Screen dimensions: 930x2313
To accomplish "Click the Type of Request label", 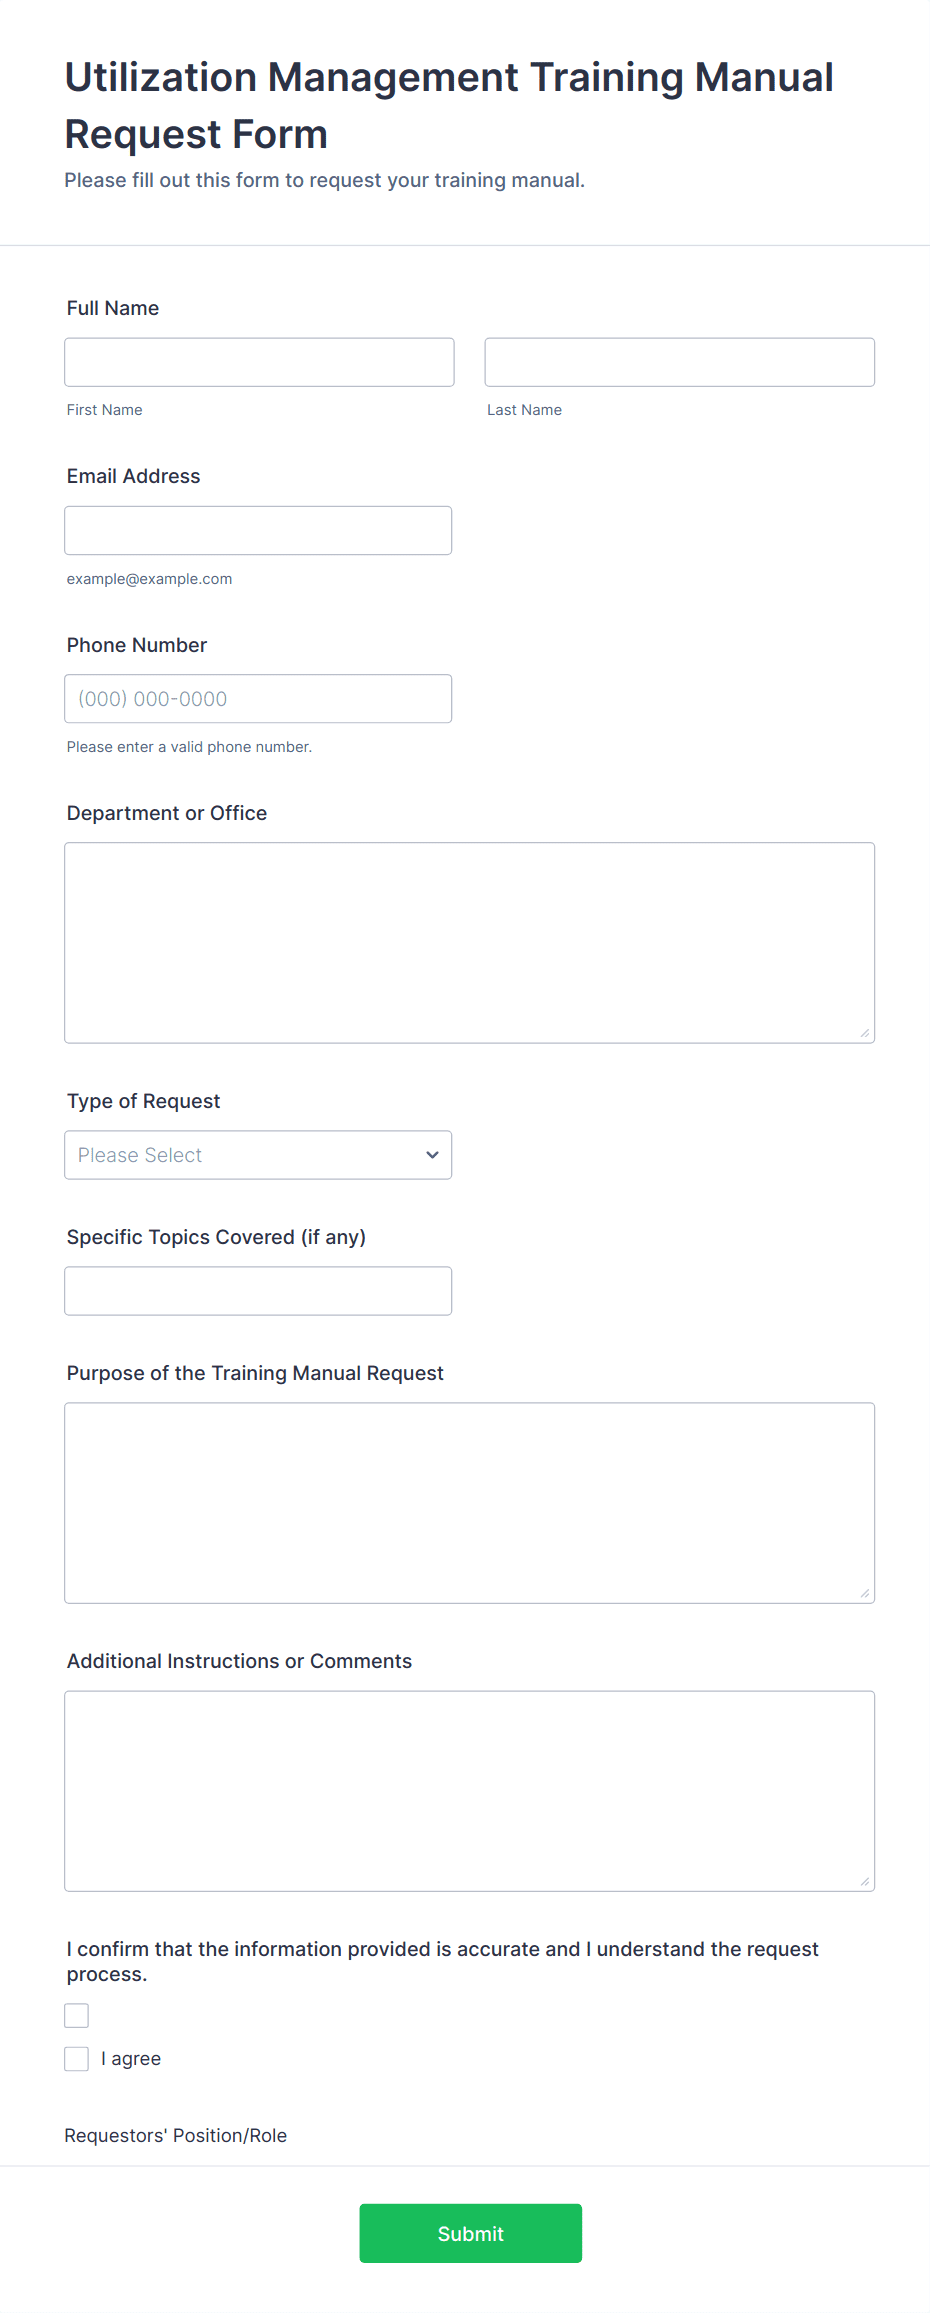I will (143, 1101).
